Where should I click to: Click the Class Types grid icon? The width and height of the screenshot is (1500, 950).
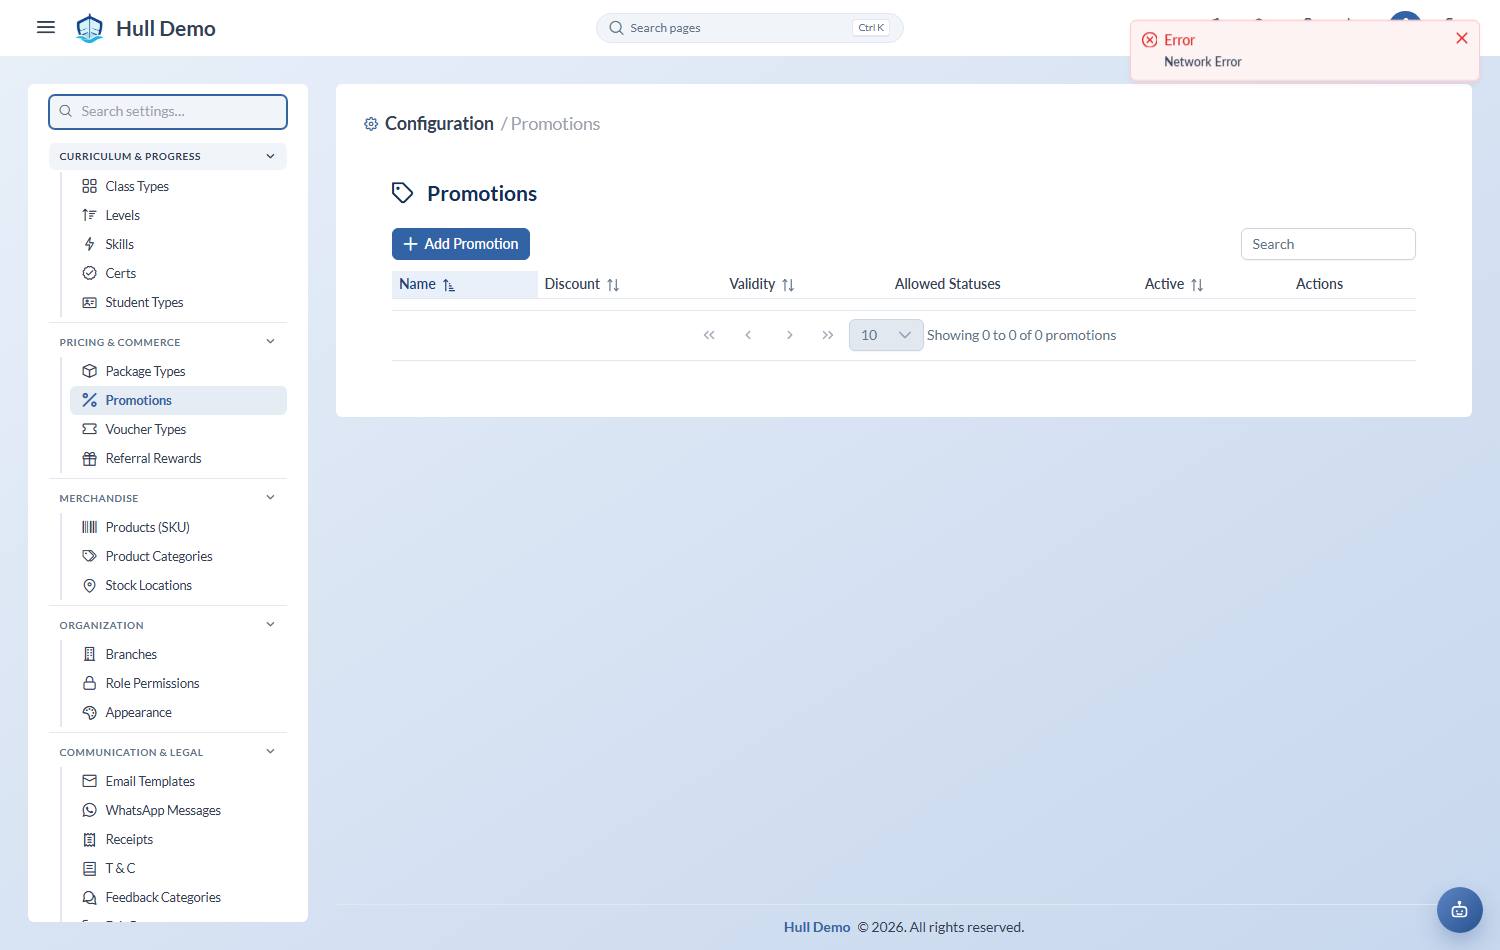(x=89, y=186)
